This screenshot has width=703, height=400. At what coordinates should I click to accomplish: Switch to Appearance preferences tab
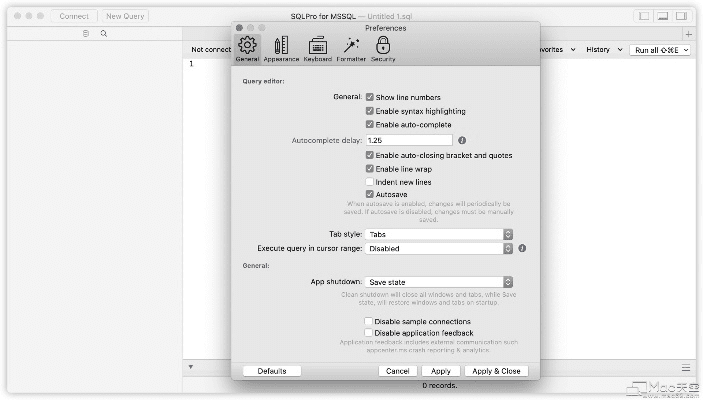(x=281, y=49)
